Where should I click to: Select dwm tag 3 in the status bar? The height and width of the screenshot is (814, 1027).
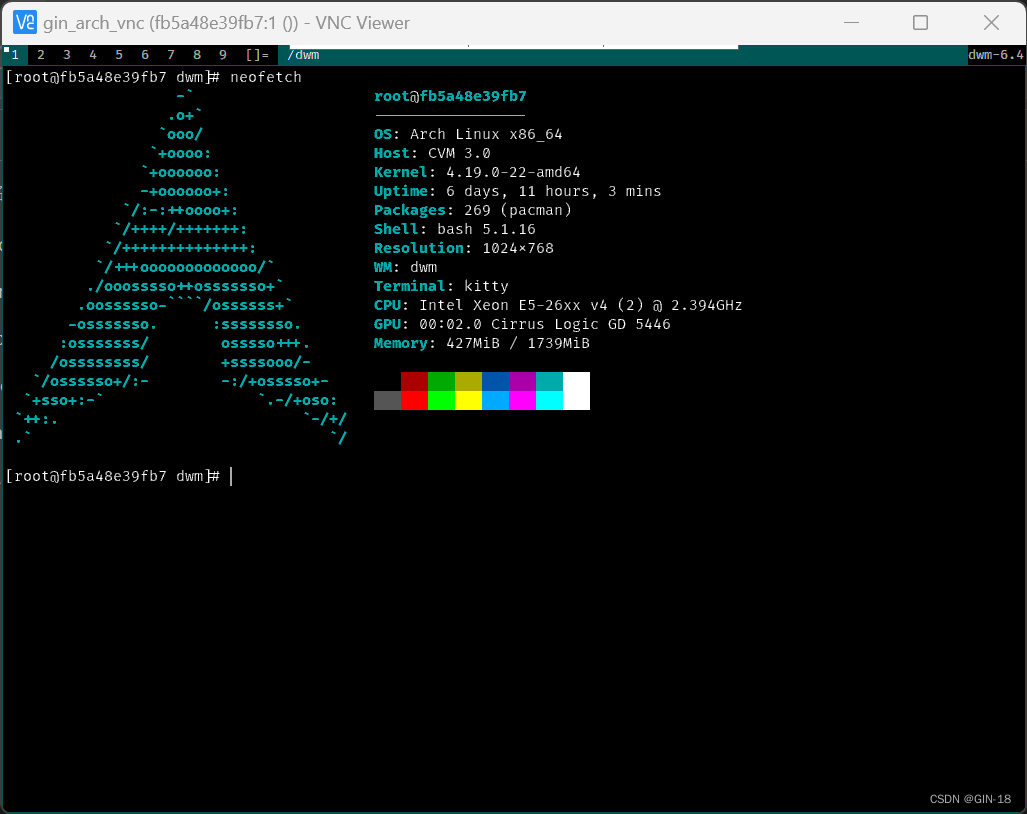tap(66, 55)
